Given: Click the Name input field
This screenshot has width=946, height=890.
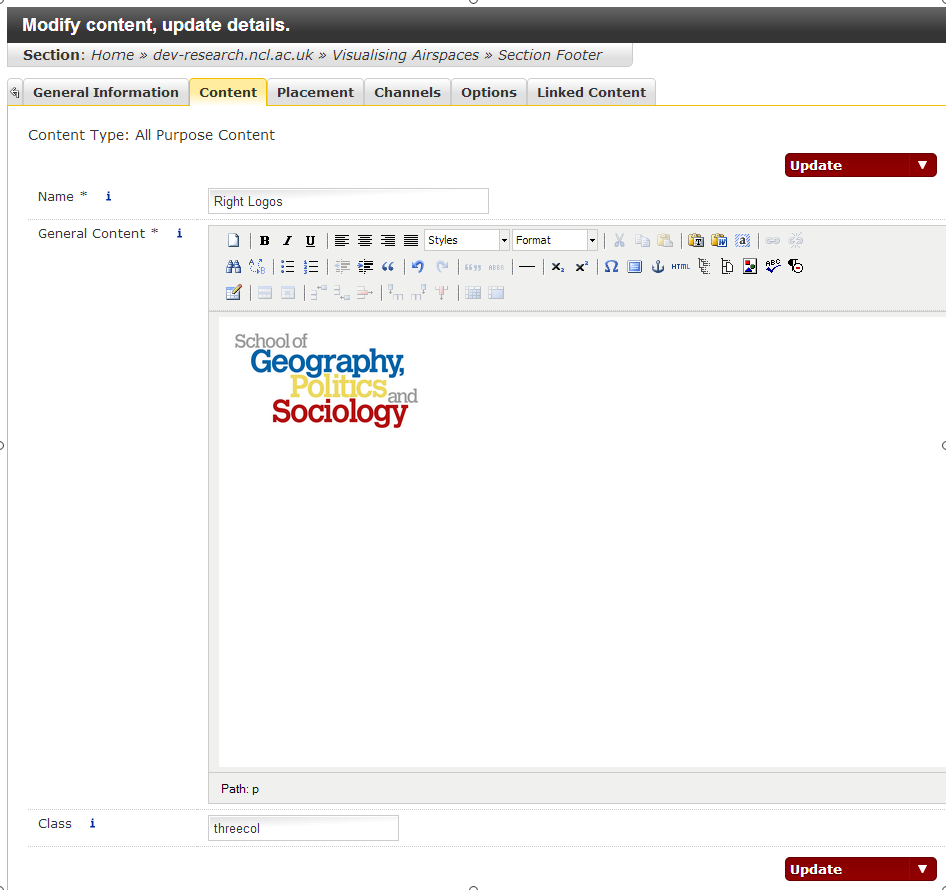Looking at the screenshot, I should click(x=348, y=201).
